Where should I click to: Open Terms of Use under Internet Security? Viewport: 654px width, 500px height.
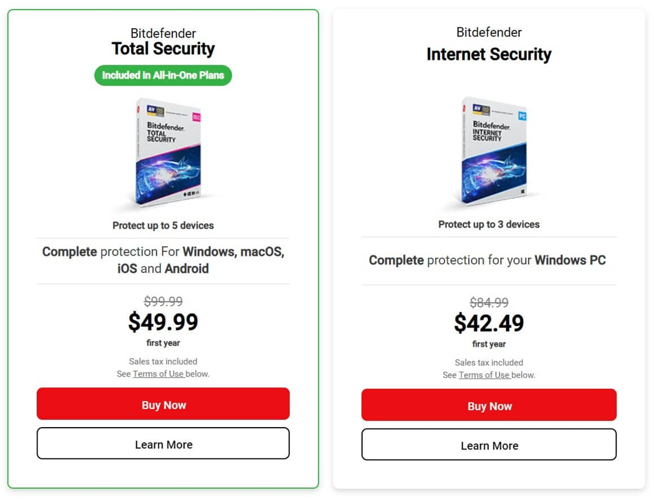pyautogui.click(x=484, y=375)
